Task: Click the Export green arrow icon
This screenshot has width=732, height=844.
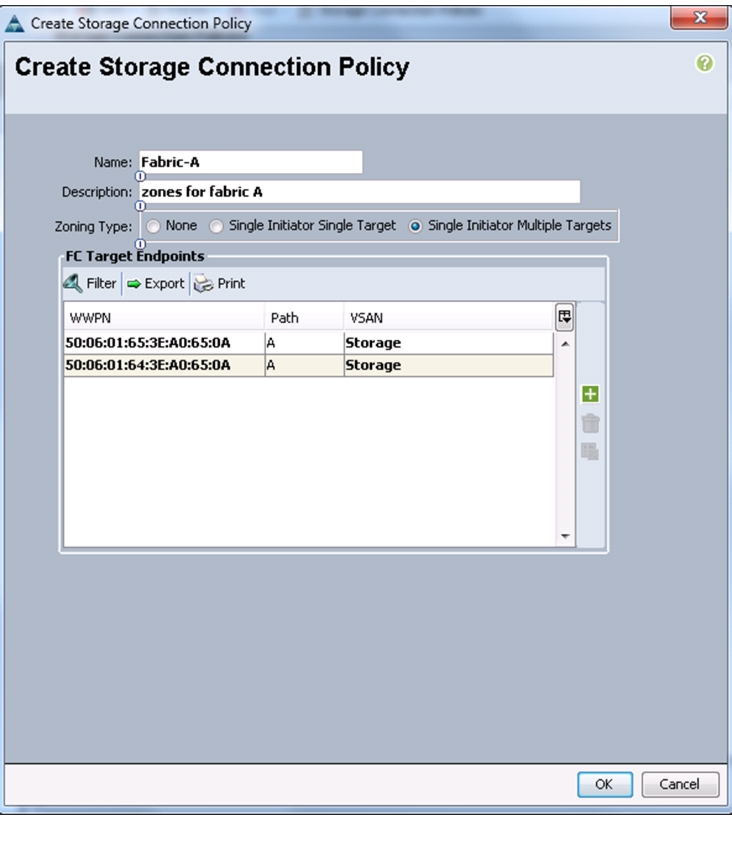Action: (134, 284)
